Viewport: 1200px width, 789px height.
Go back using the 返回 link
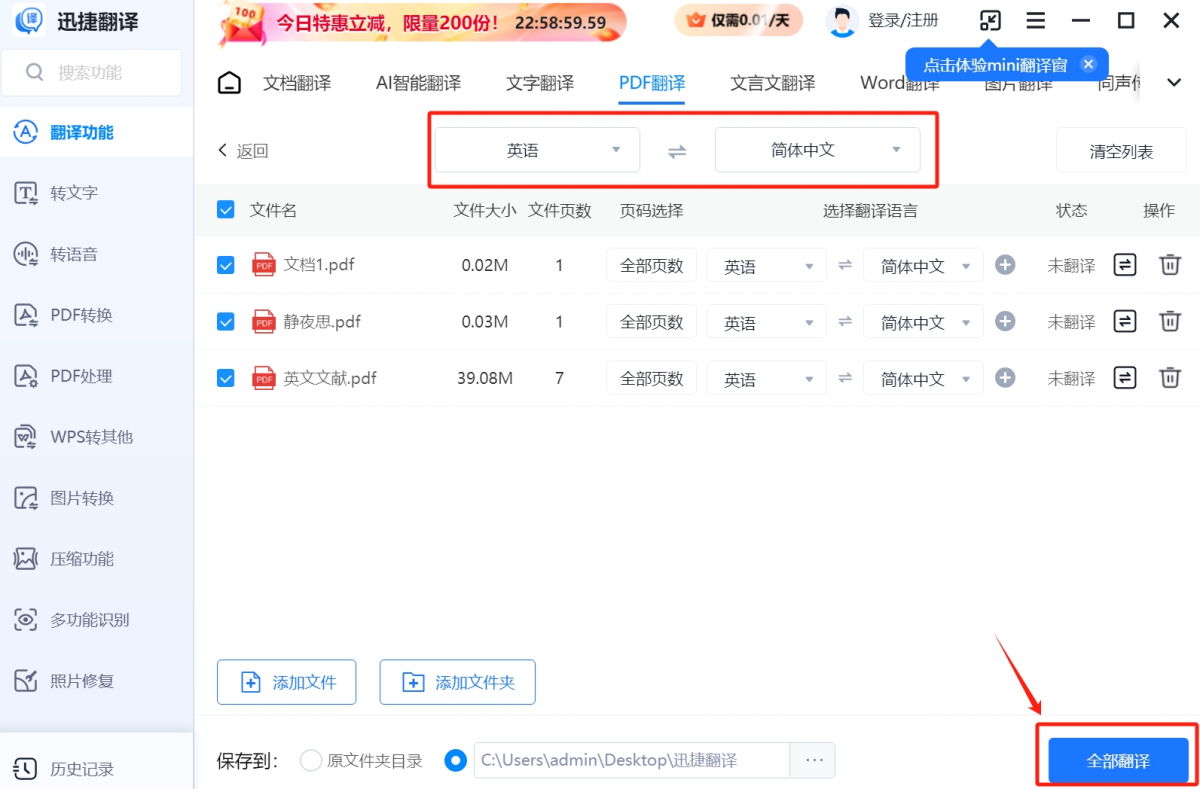tap(243, 151)
